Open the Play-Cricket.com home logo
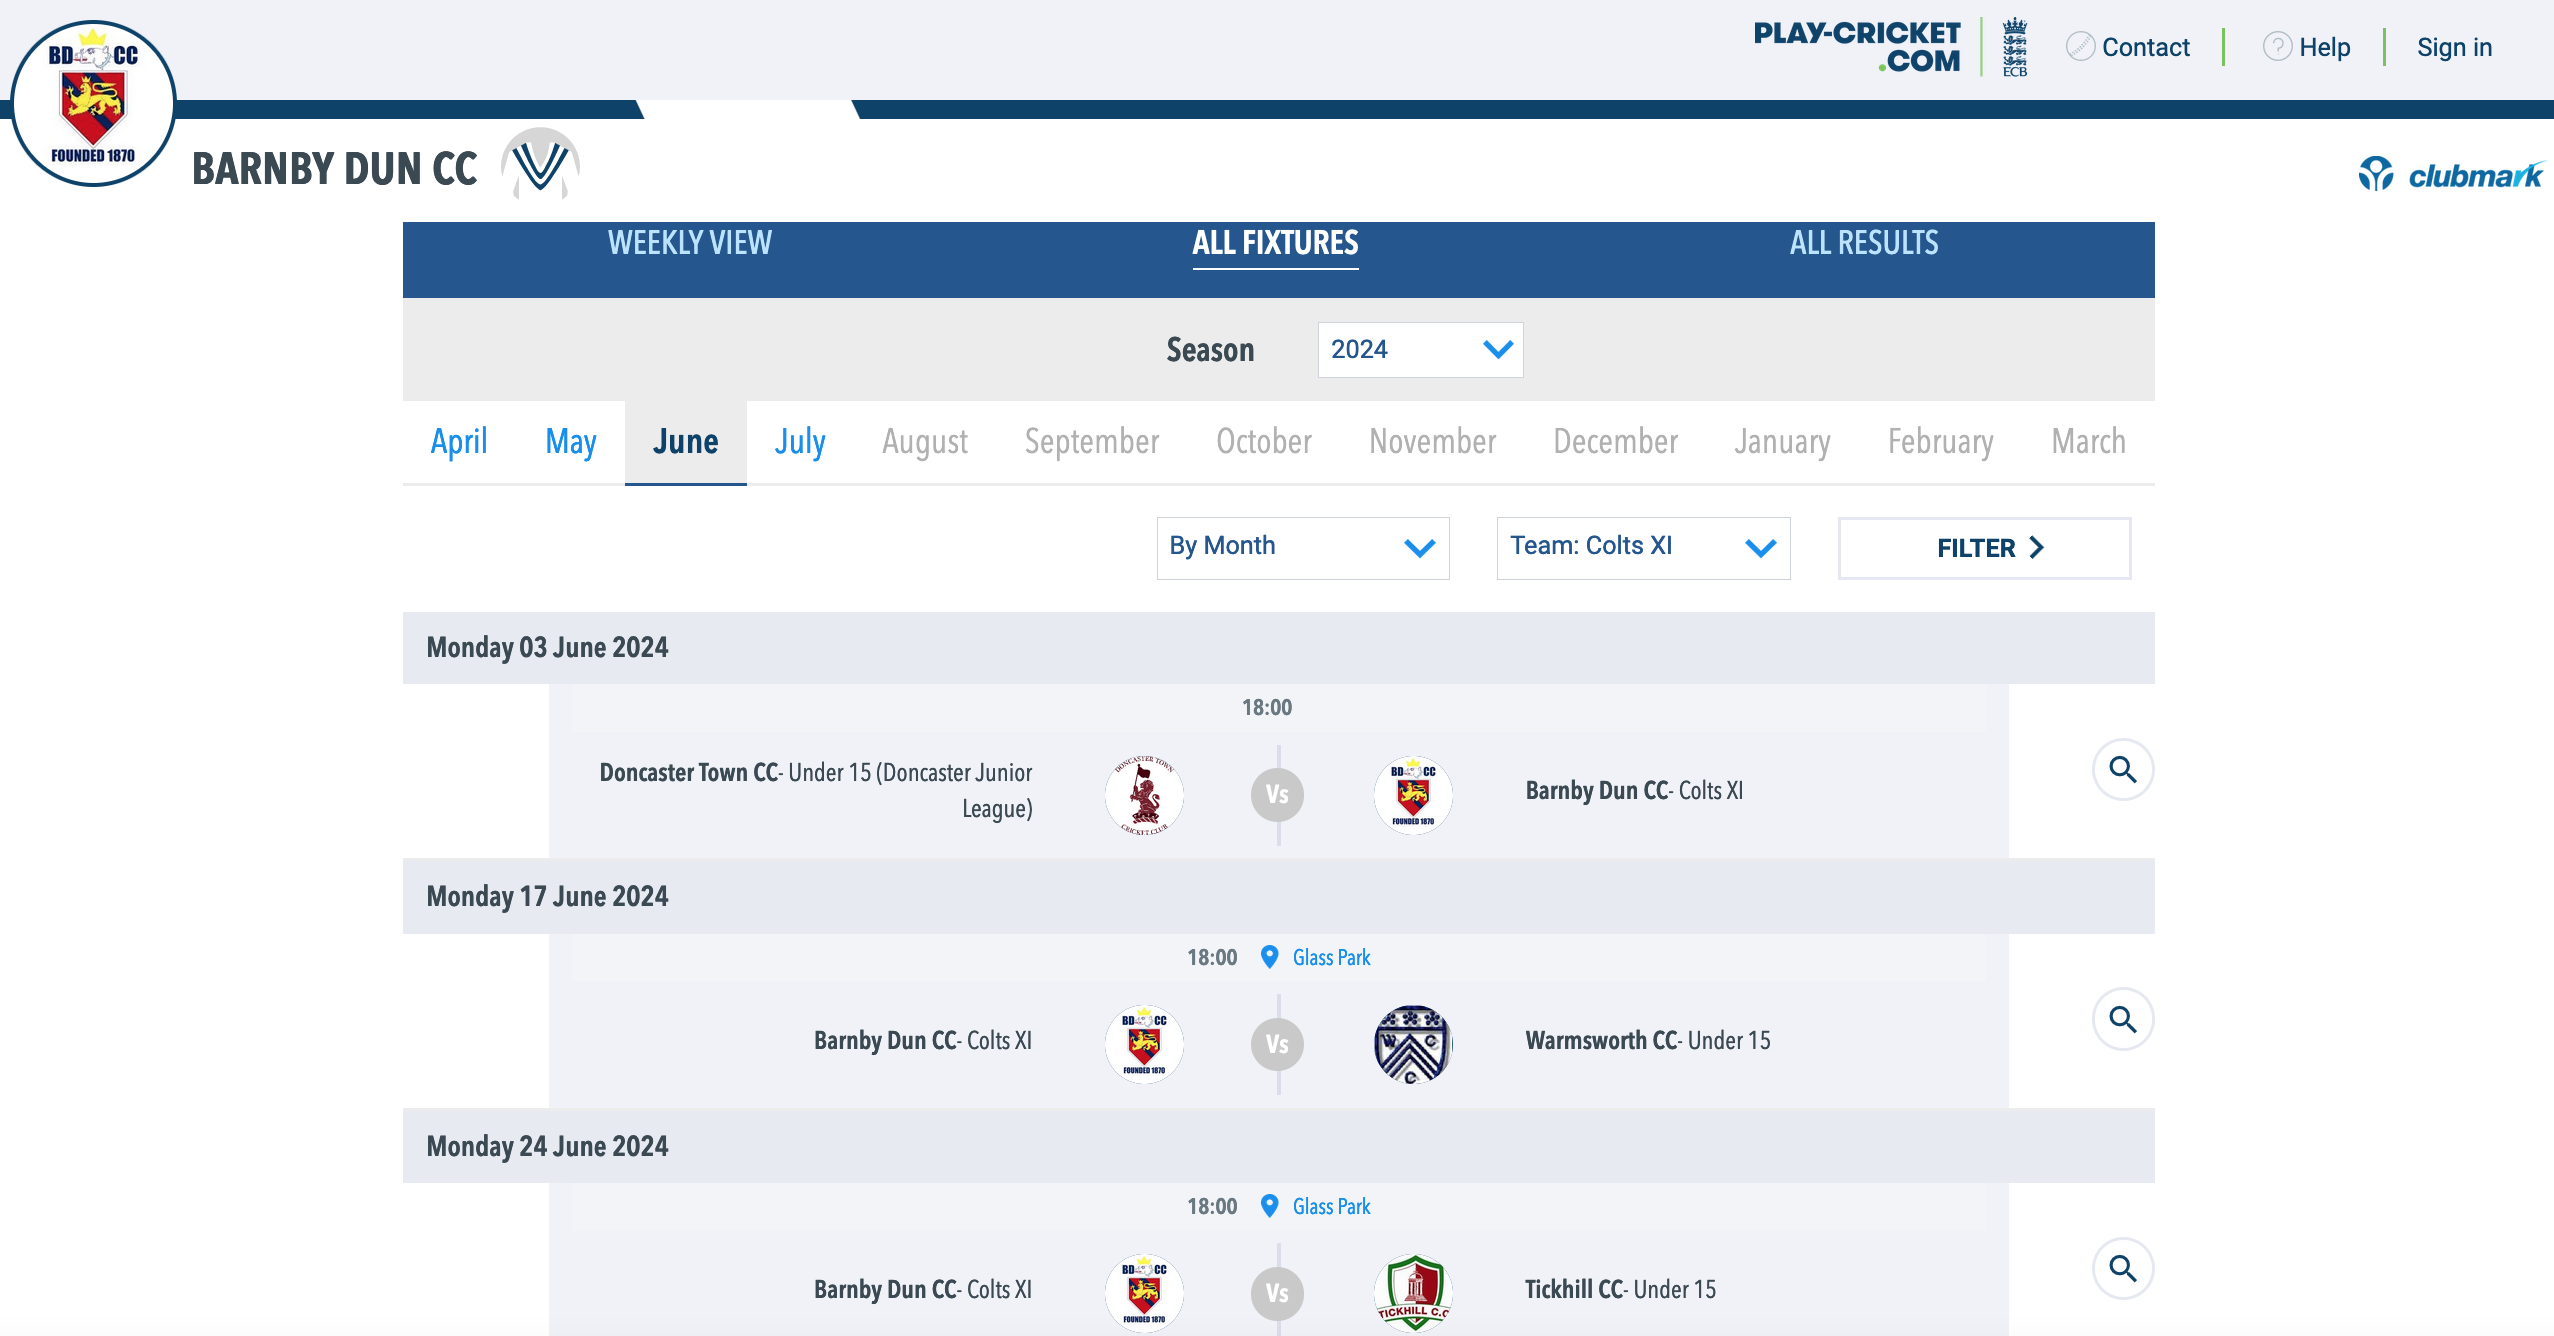Image resolution: width=2554 pixels, height=1336 pixels. pyautogui.click(x=1856, y=47)
